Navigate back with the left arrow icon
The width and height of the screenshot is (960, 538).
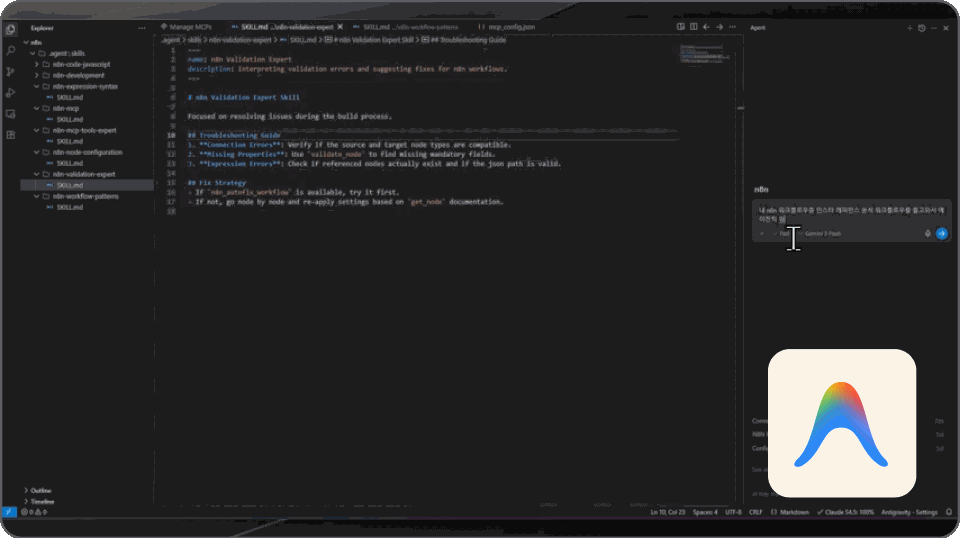pyautogui.click(x=707, y=27)
